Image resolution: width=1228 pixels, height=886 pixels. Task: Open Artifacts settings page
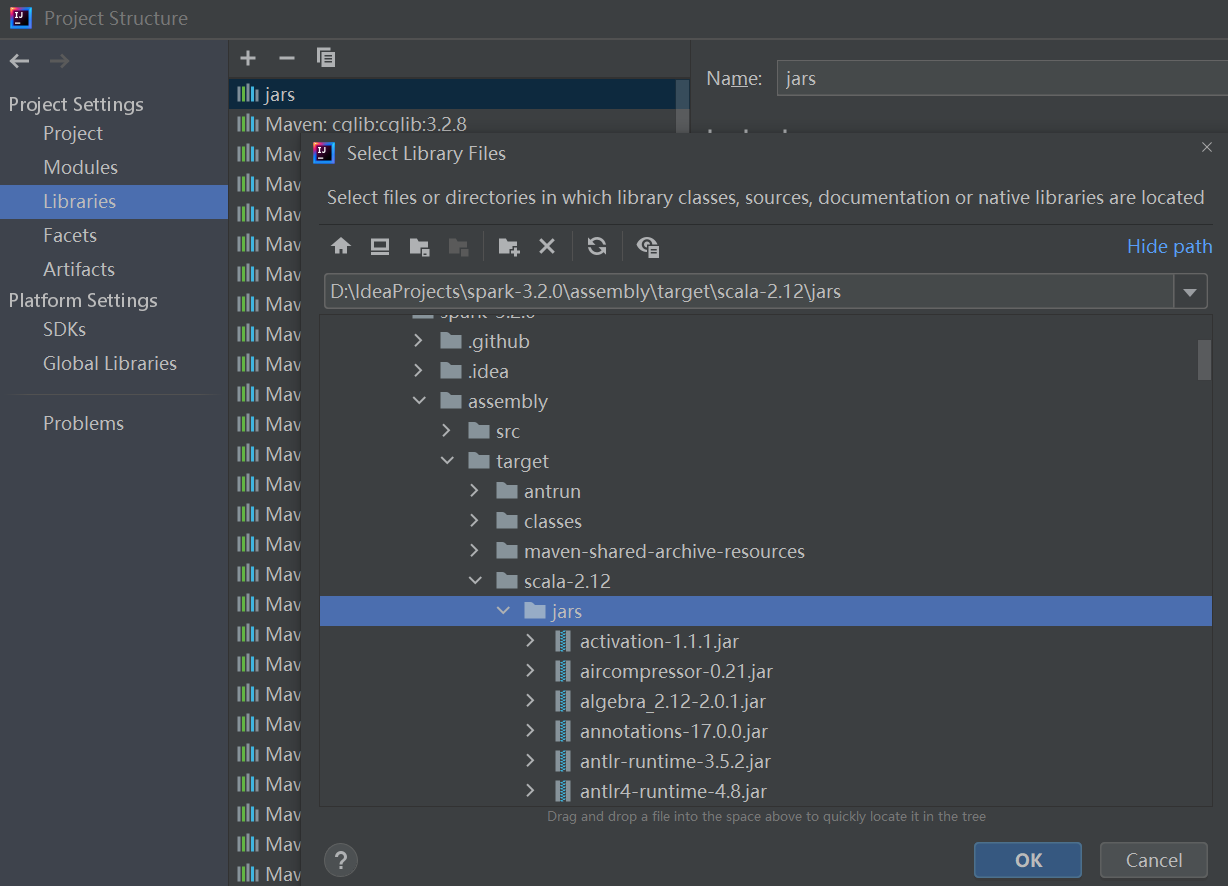point(79,269)
